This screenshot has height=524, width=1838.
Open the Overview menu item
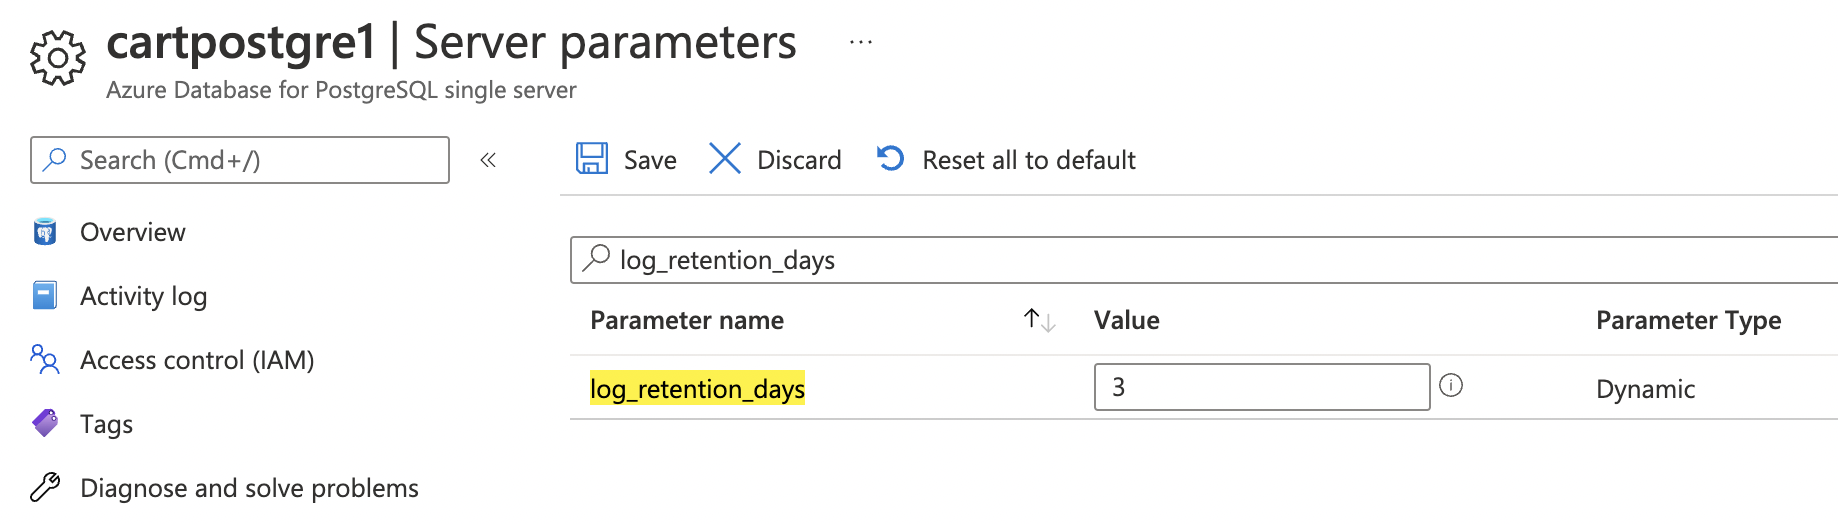click(x=133, y=232)
